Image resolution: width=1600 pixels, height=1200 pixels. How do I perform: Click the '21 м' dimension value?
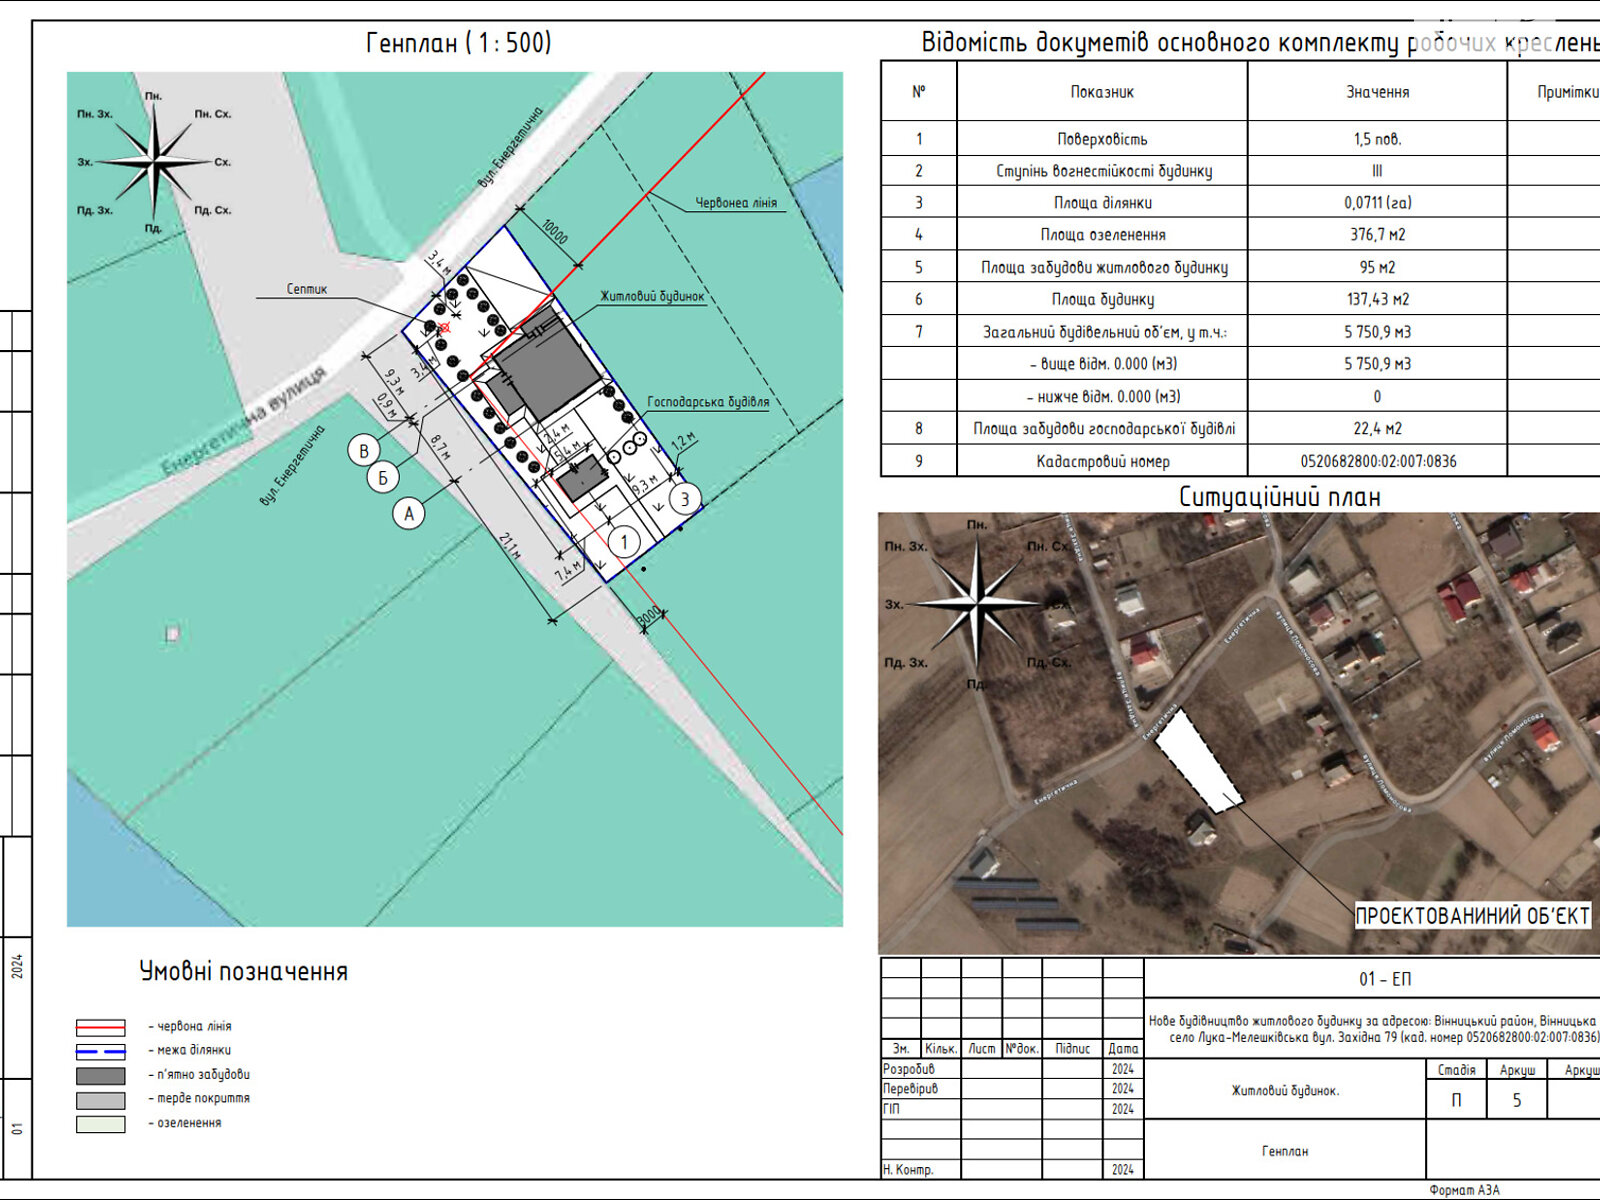(510, 546)
